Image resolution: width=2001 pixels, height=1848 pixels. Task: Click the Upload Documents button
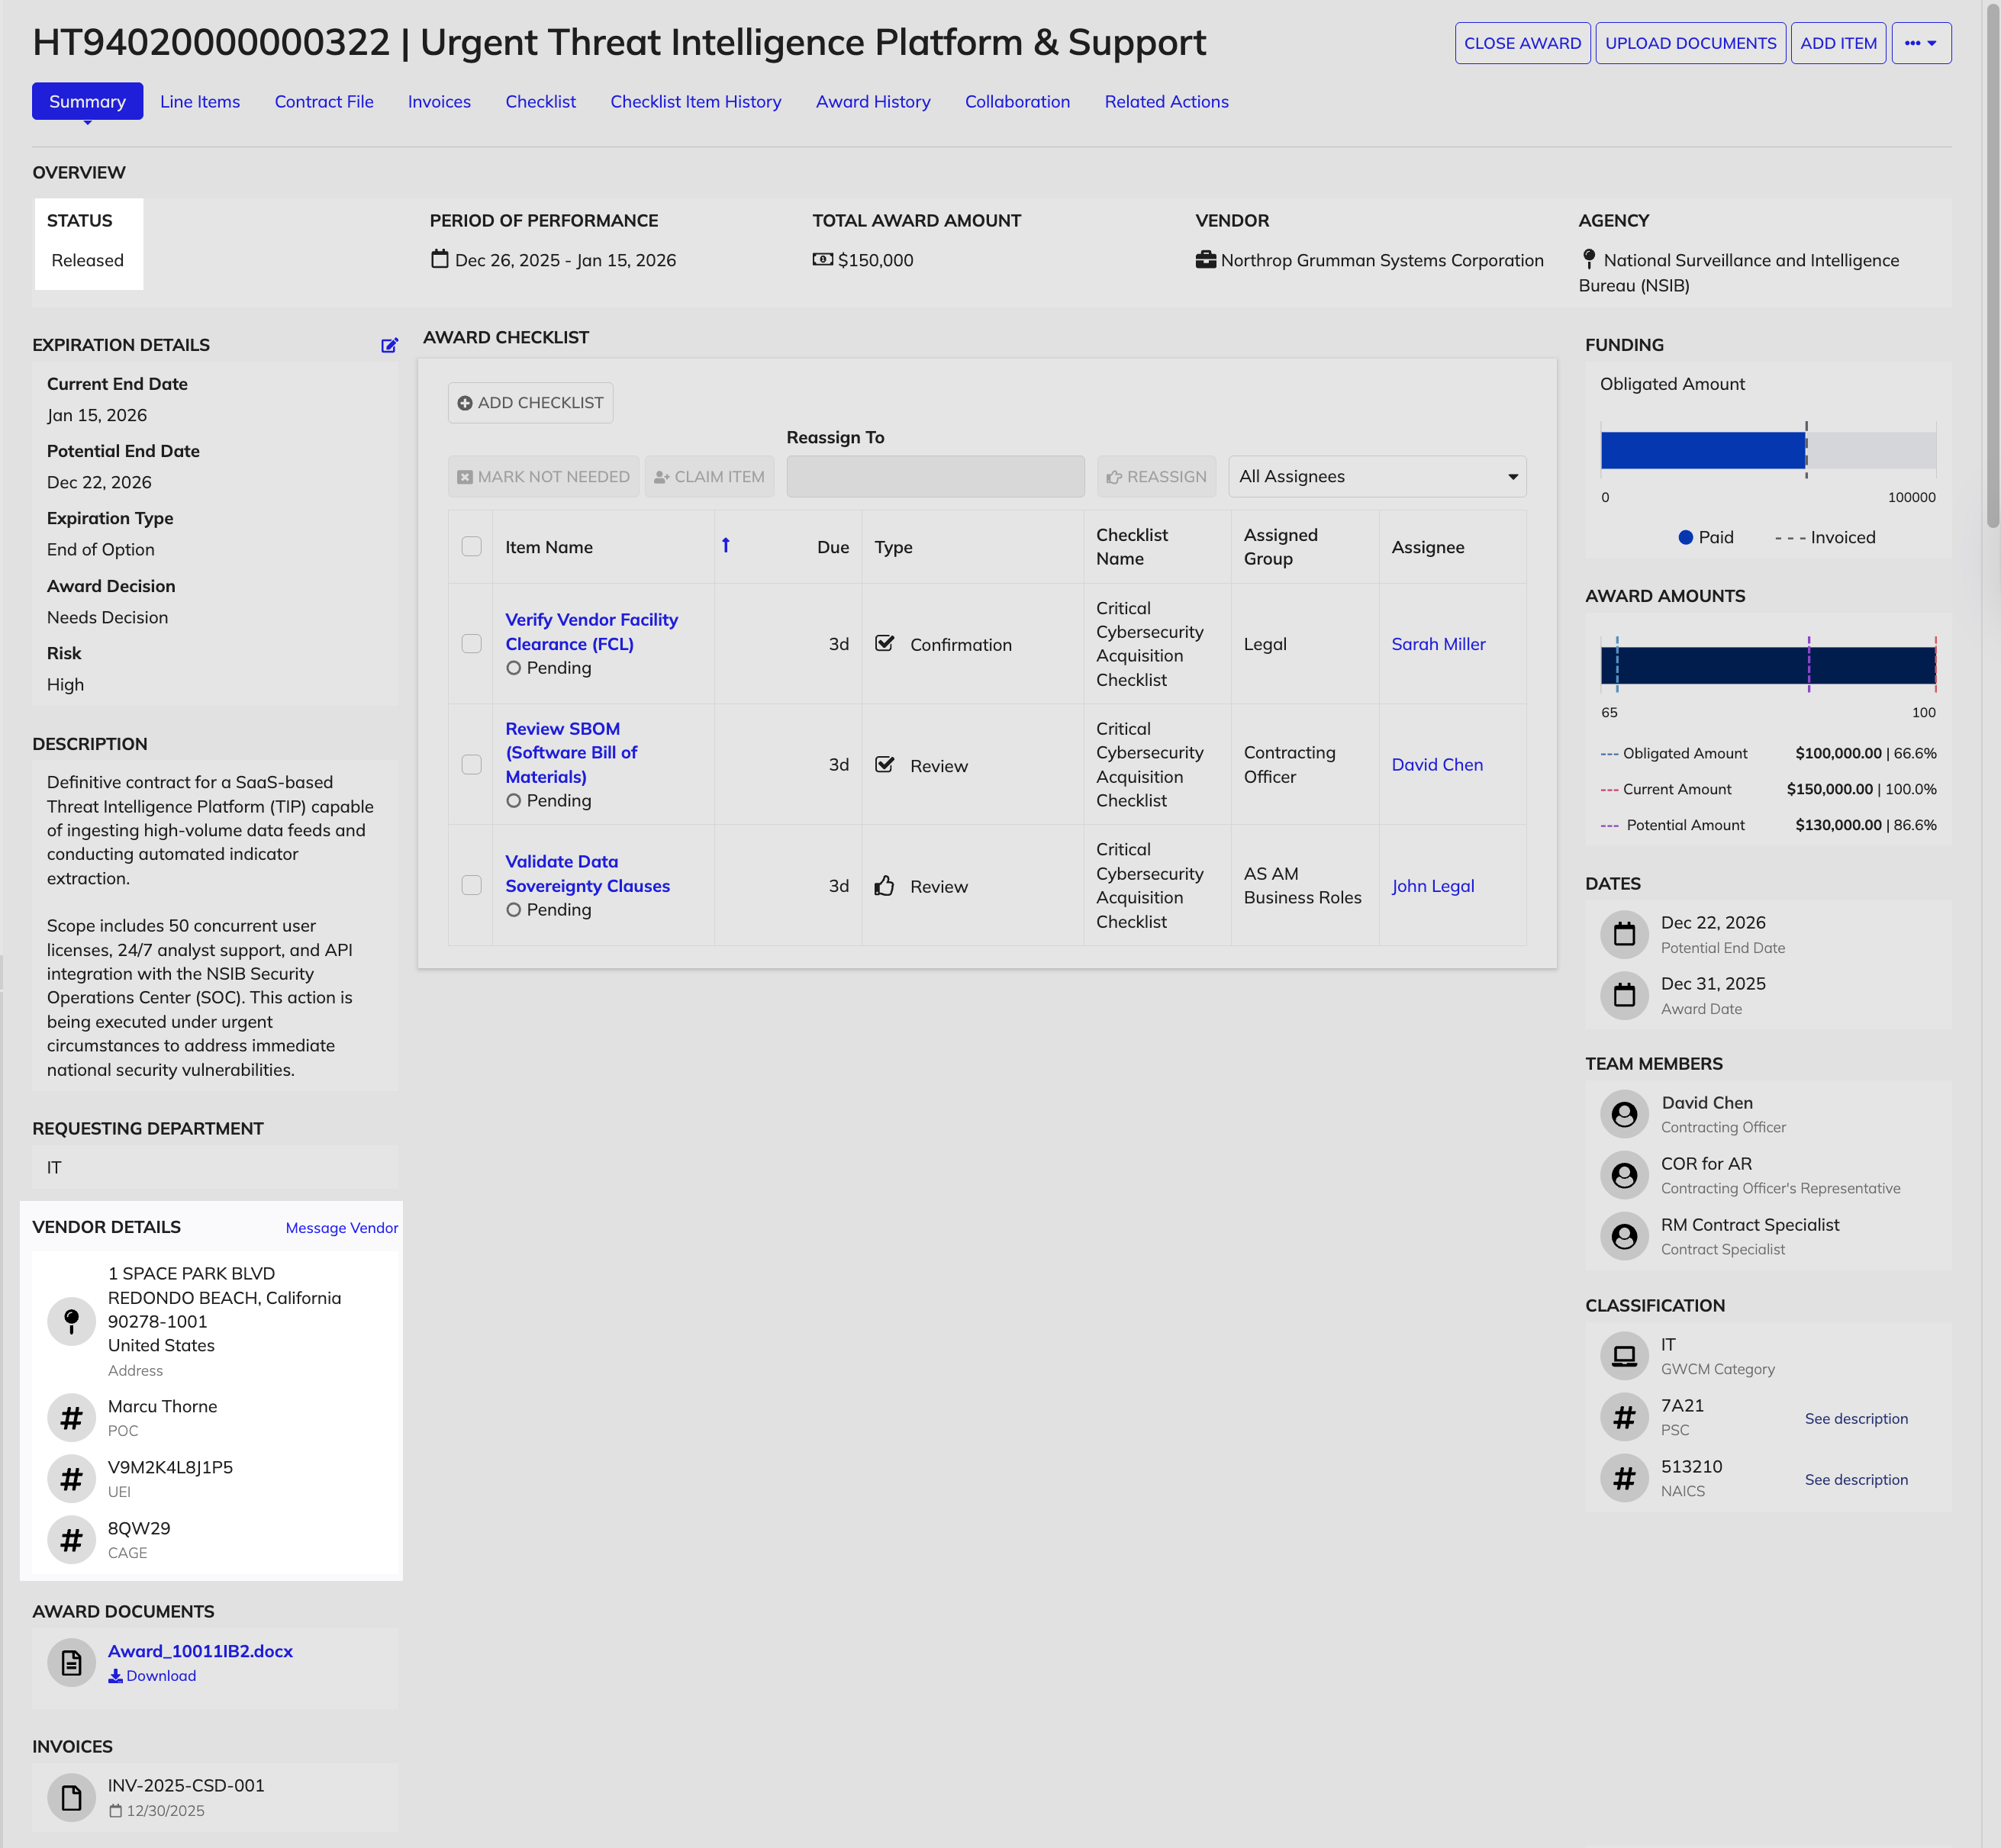pyautogui.click(x=1690, y=43)
